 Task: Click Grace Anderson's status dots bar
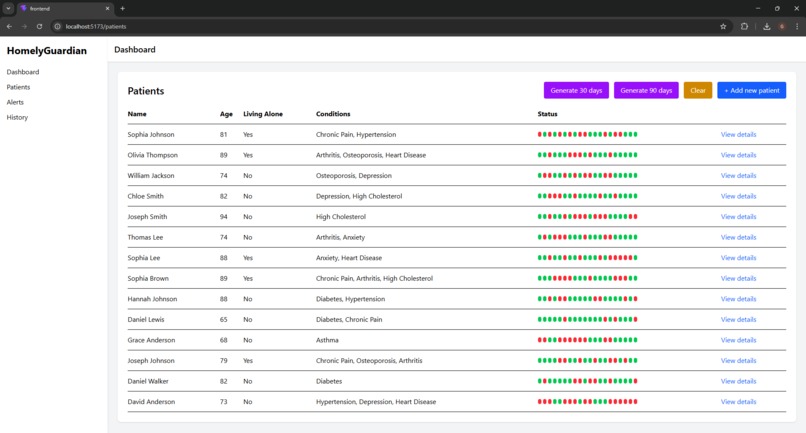[x=588, y=340]
